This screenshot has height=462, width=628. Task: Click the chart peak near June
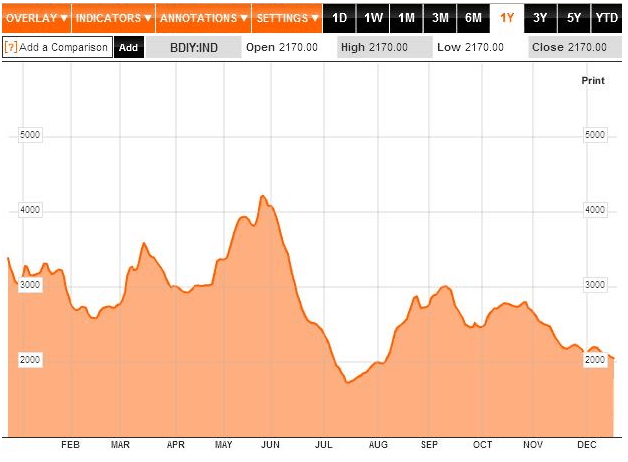click(263, 197)
